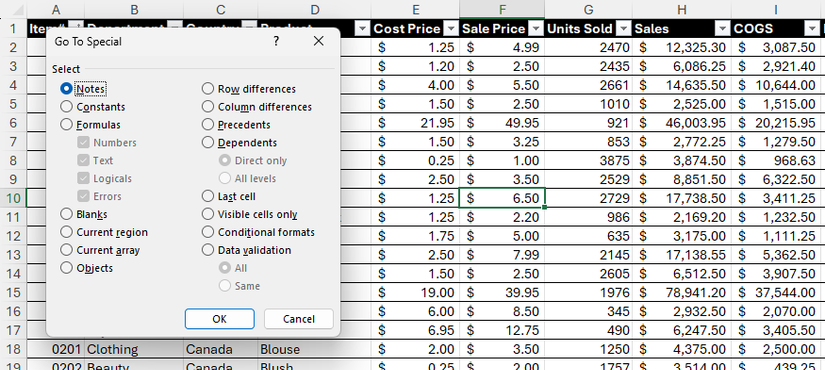Click Cost Price cell 21.95
Viewport: 825px width, 370px height.
(415, 123)
